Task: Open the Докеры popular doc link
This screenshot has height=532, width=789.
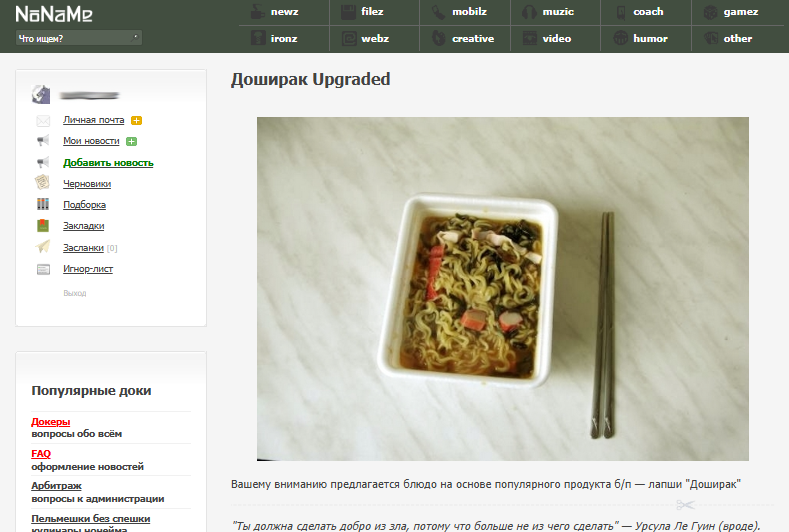Action: 50,422
